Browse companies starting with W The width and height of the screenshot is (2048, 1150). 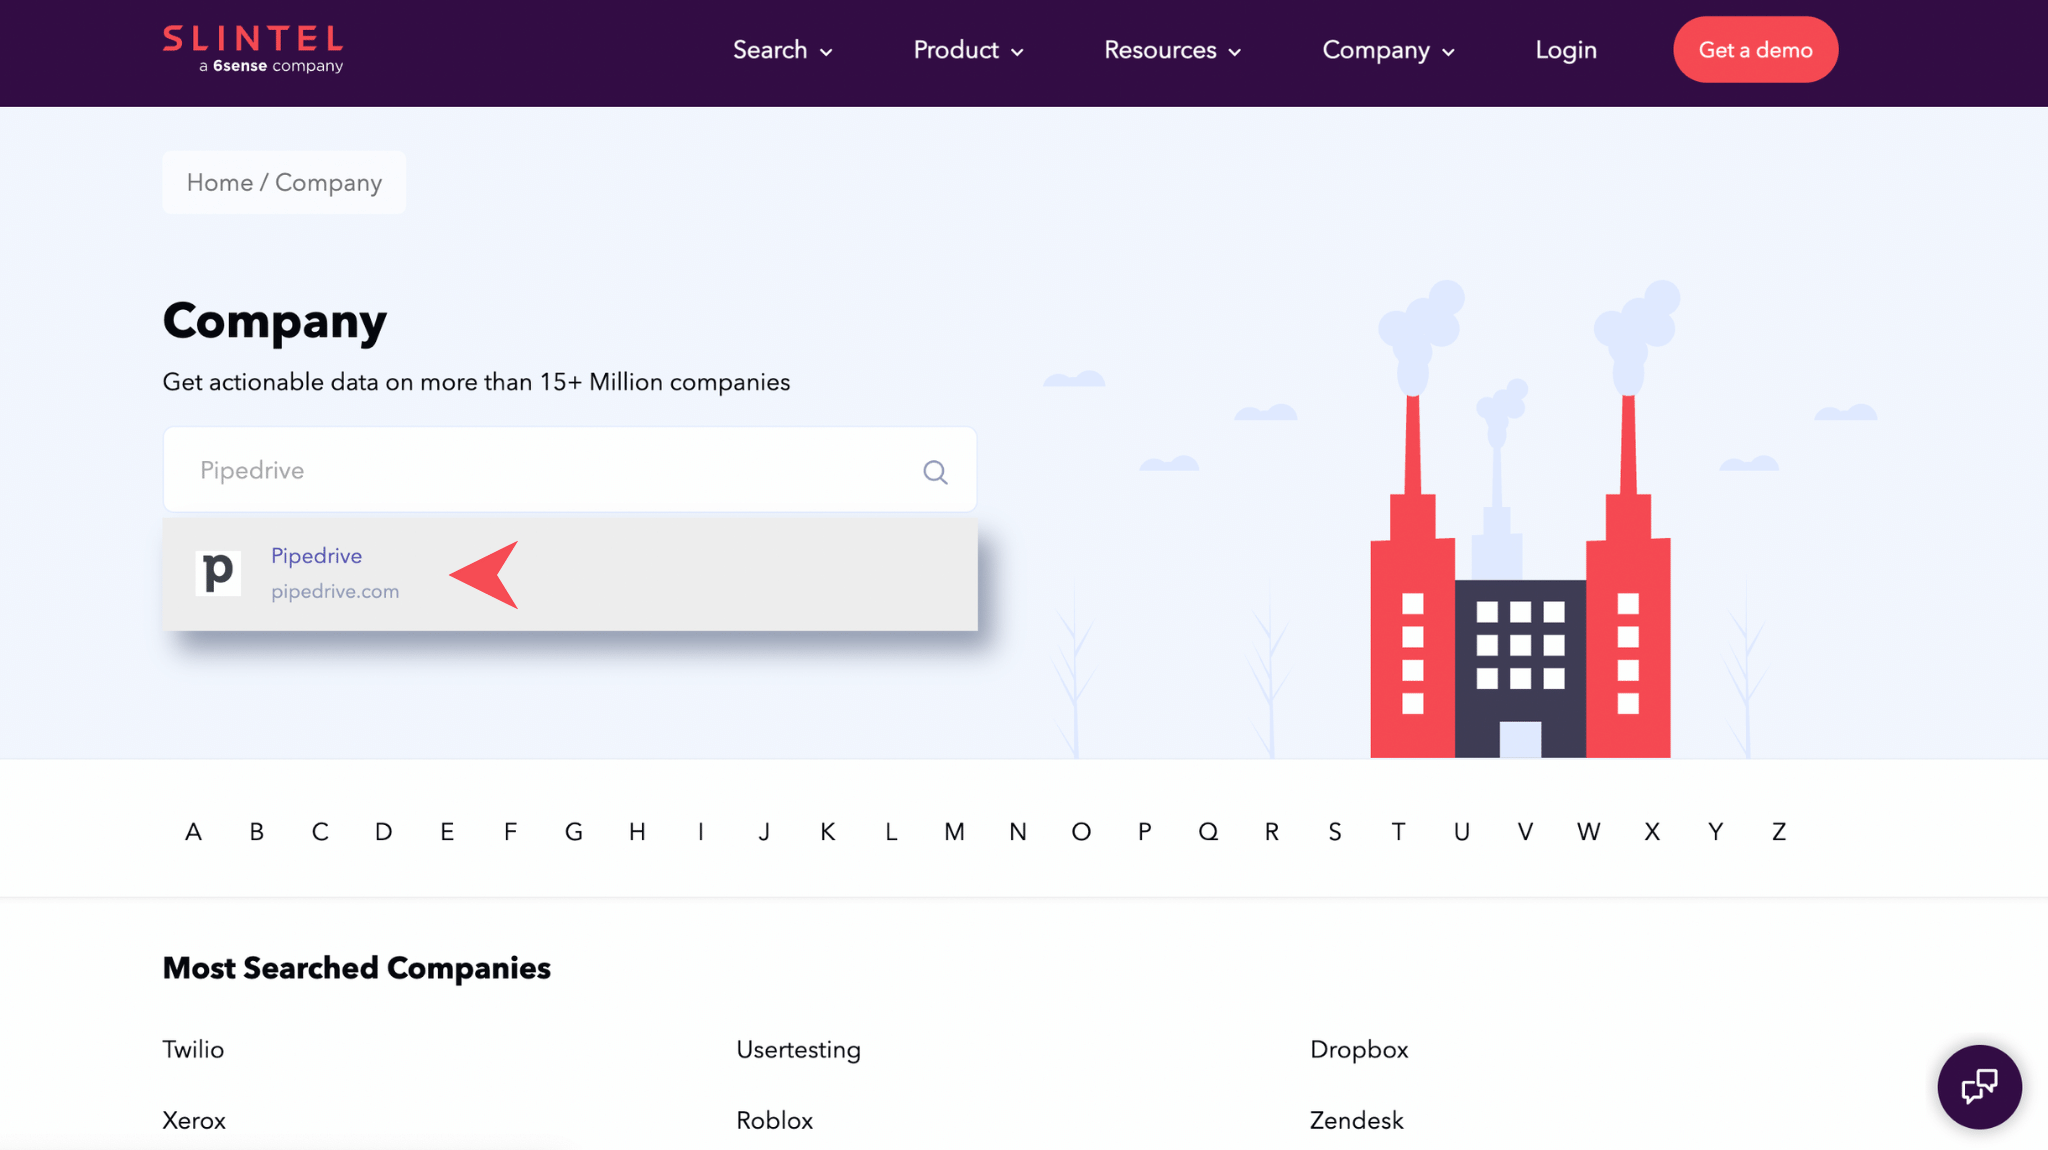click(1589, 832)
